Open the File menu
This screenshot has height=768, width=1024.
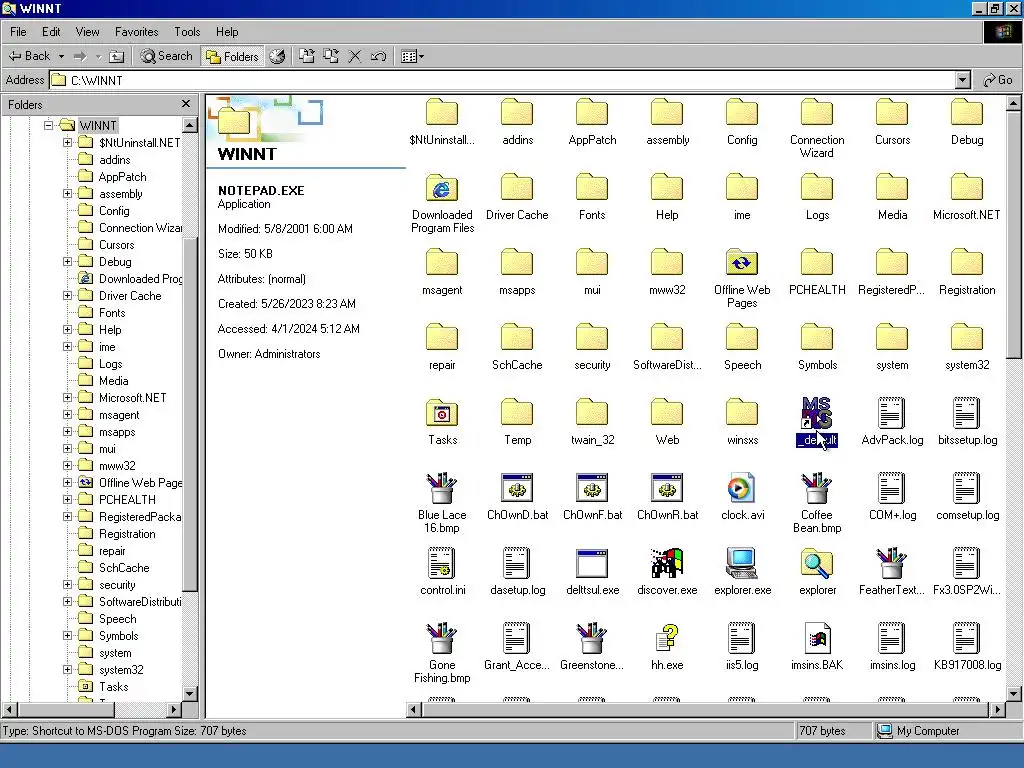click(18, 31)
